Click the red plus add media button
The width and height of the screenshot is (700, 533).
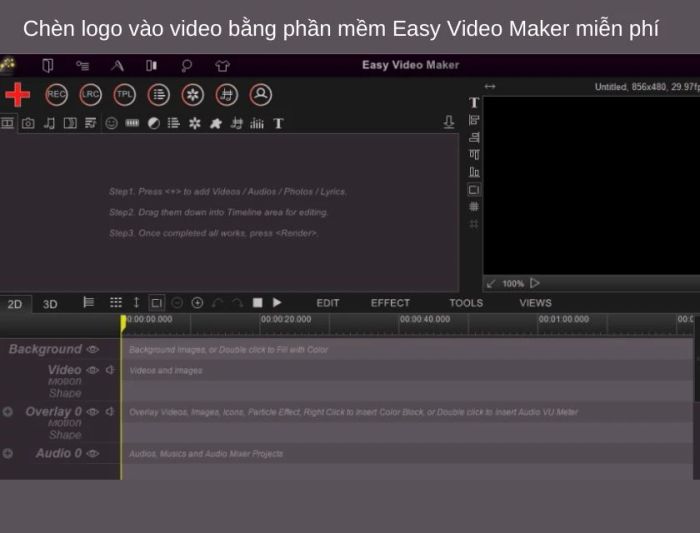[17, 95]
